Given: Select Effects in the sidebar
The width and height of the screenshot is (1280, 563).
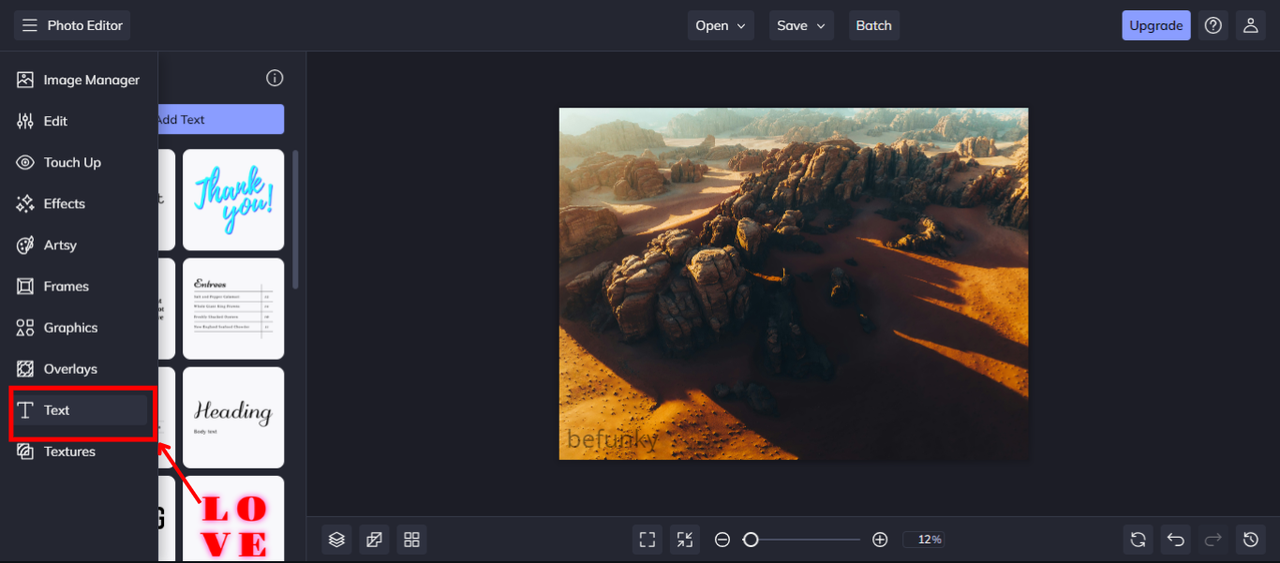Looking at the screenshot, I should [80, 204].
